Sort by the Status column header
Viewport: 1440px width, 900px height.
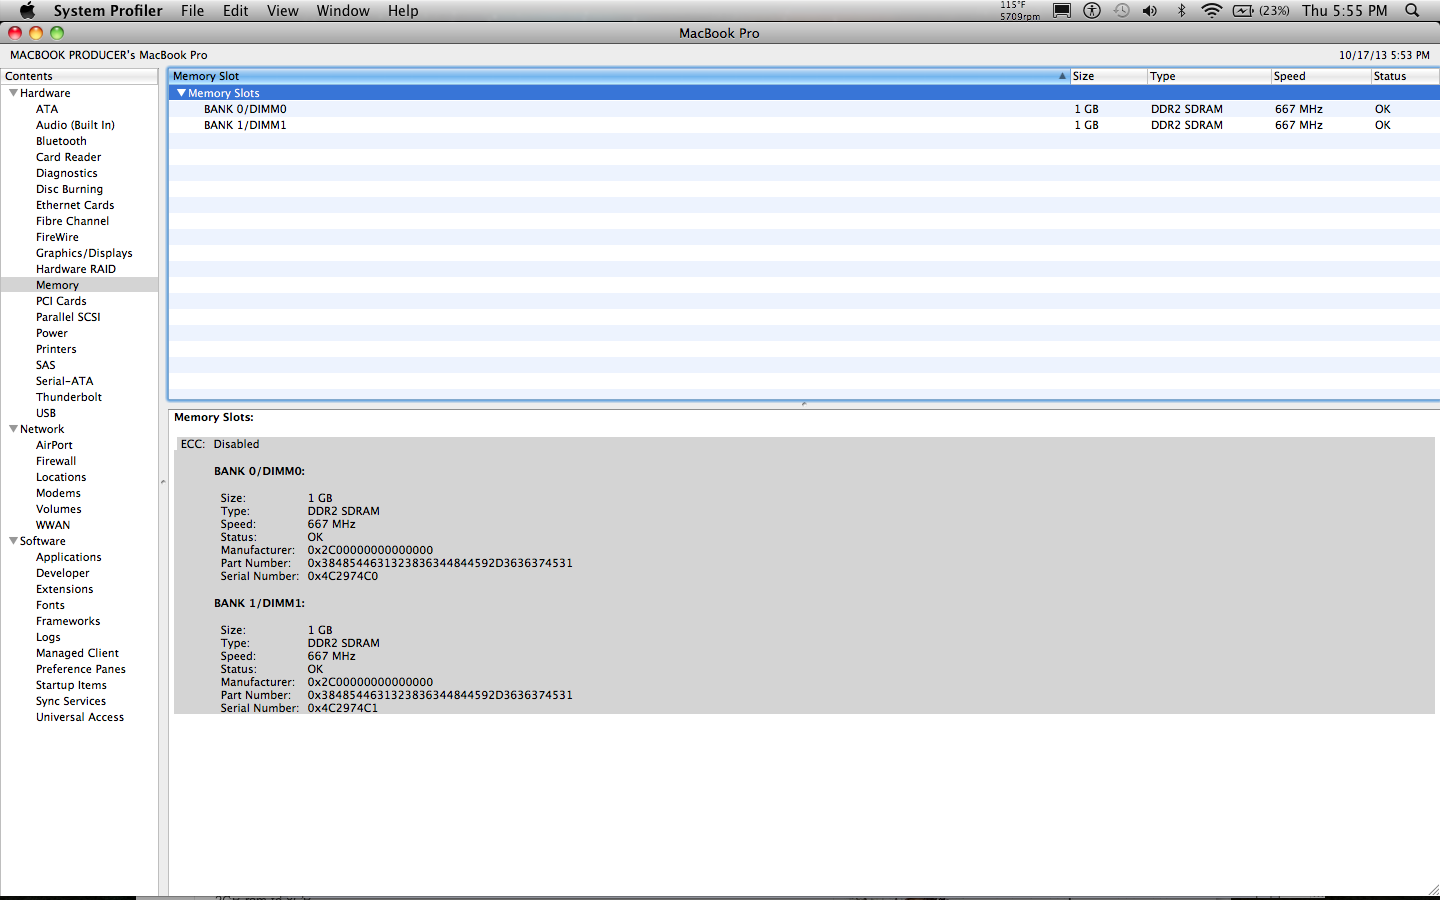(1405, 76)
